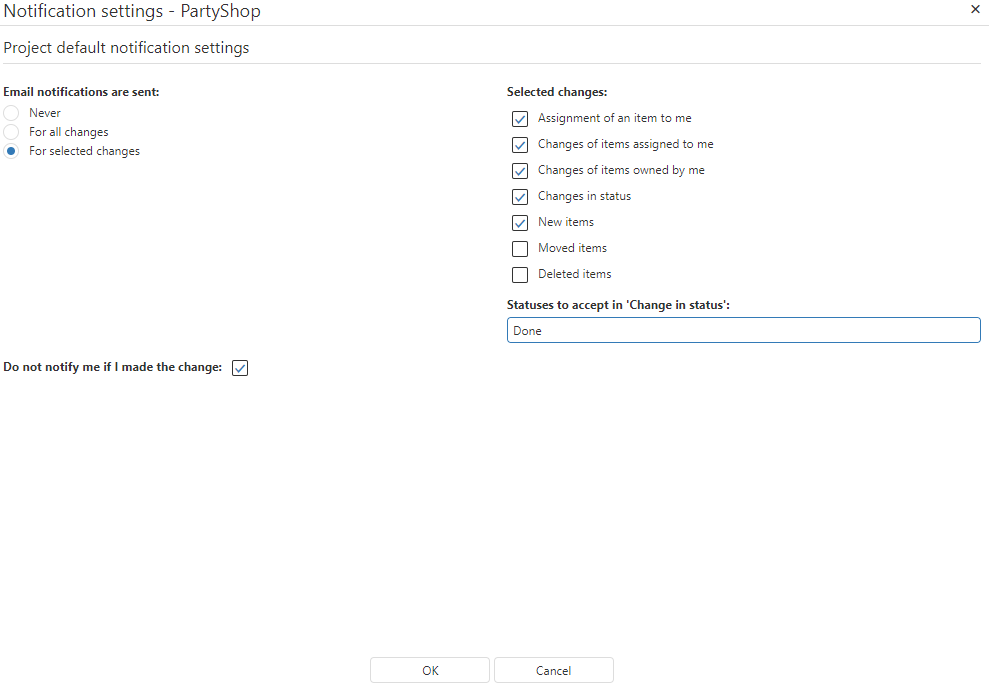Uncheck Do not notify me checkbox
989x691 pixels.
240,368
